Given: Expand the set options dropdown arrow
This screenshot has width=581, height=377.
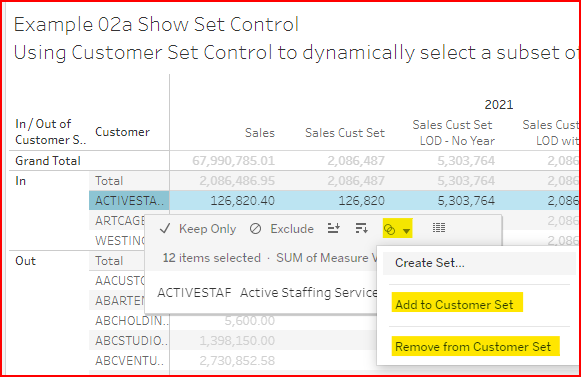Looking at the screenshot, I should 406,231.
